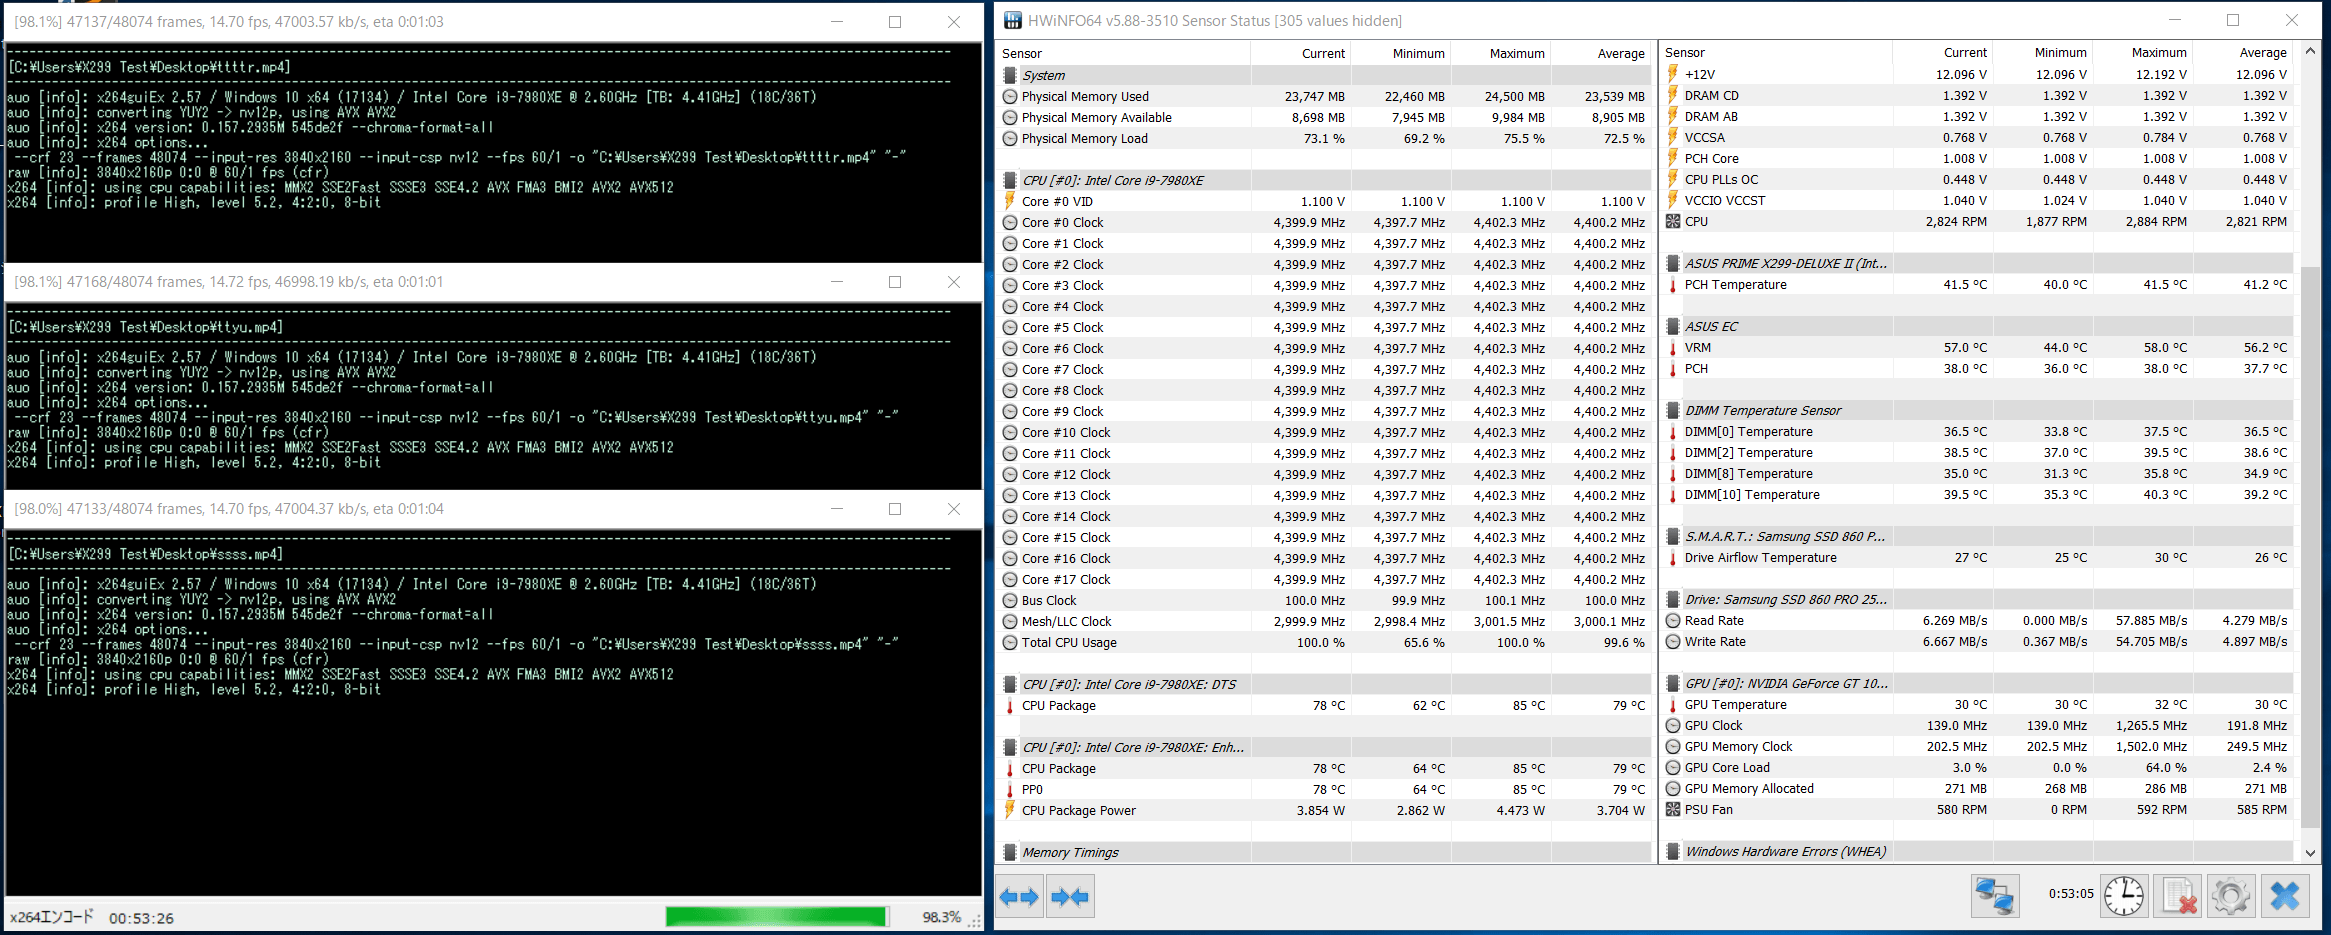Click the left panel Minimum column header
This screenshot has width=2331, height=935.
1400,53
